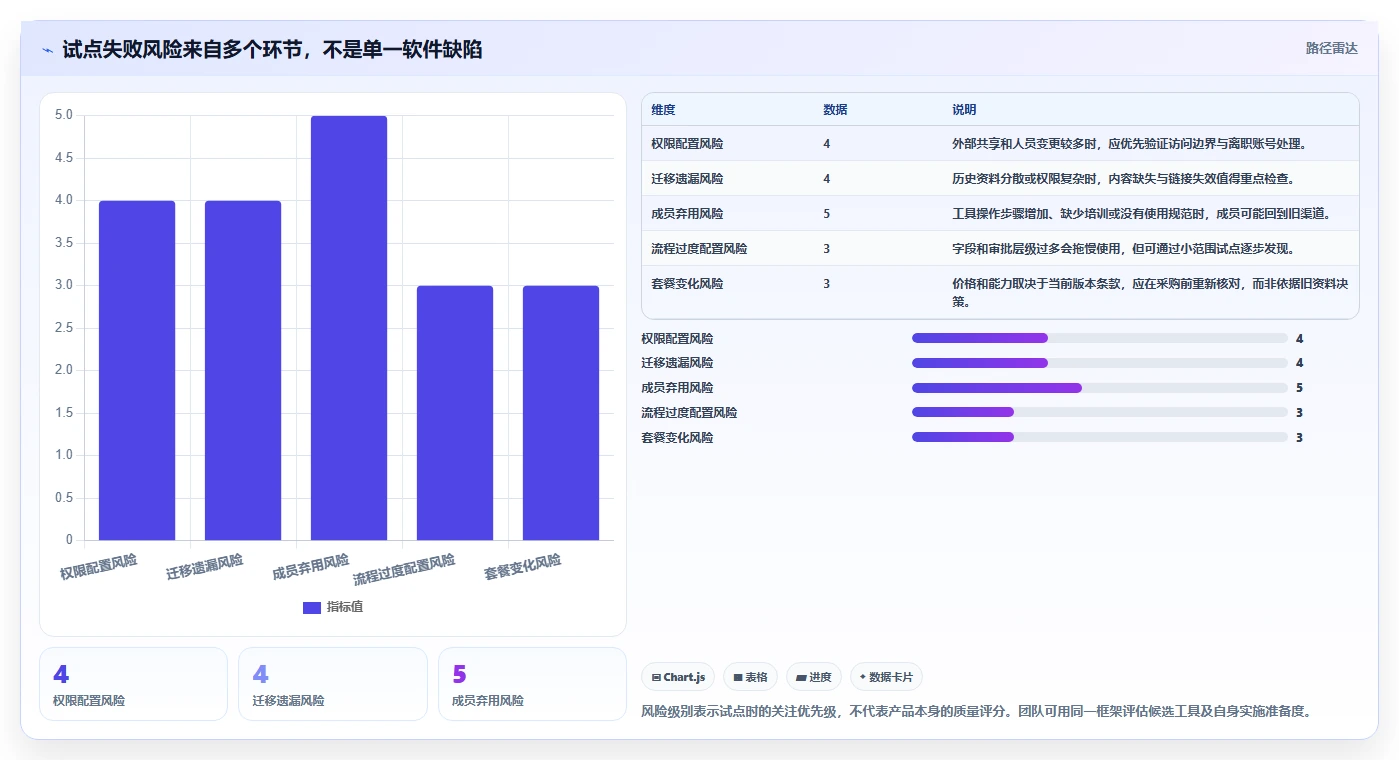Viewport: 1399px width, 760px height.
Task: Click the table cell 成员弃用风险 in the 维度 column
Action: click(x=687, y=214)
